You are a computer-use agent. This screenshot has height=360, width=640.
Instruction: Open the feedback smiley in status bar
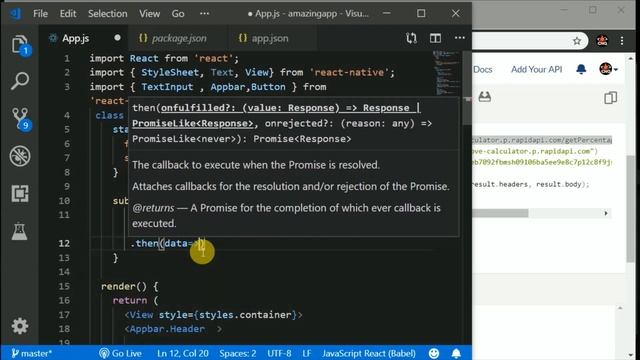point(434,353)
